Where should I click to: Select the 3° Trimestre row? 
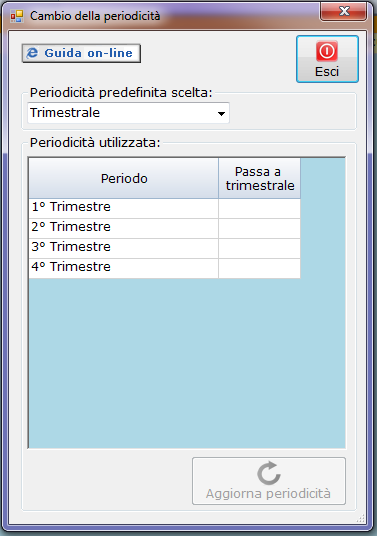[124, 248]
